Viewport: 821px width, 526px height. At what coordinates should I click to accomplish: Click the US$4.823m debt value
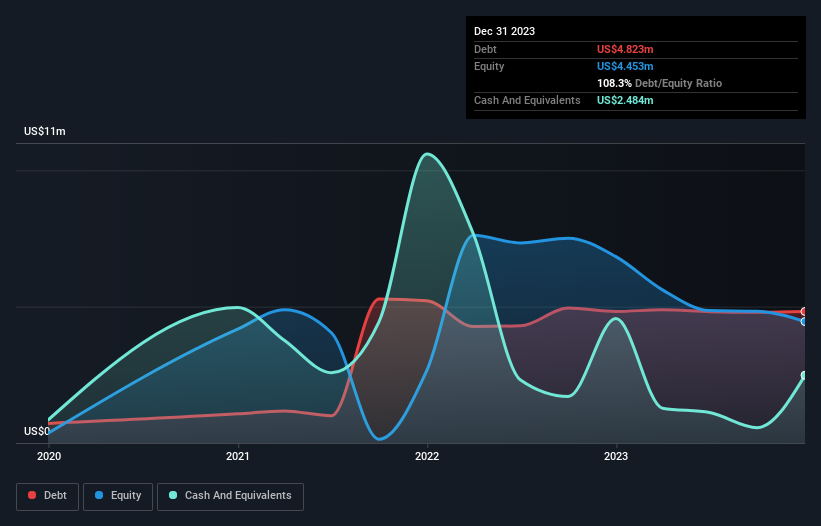pos(625,49)
